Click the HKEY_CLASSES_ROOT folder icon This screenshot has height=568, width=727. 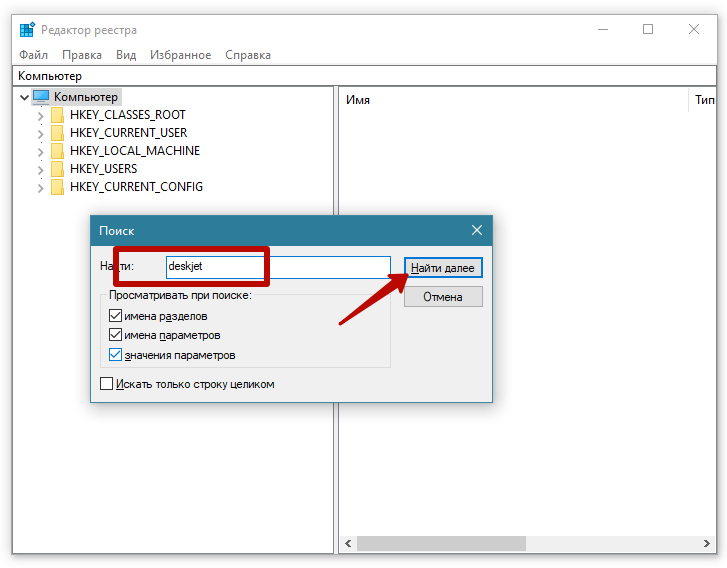[57, 115]
